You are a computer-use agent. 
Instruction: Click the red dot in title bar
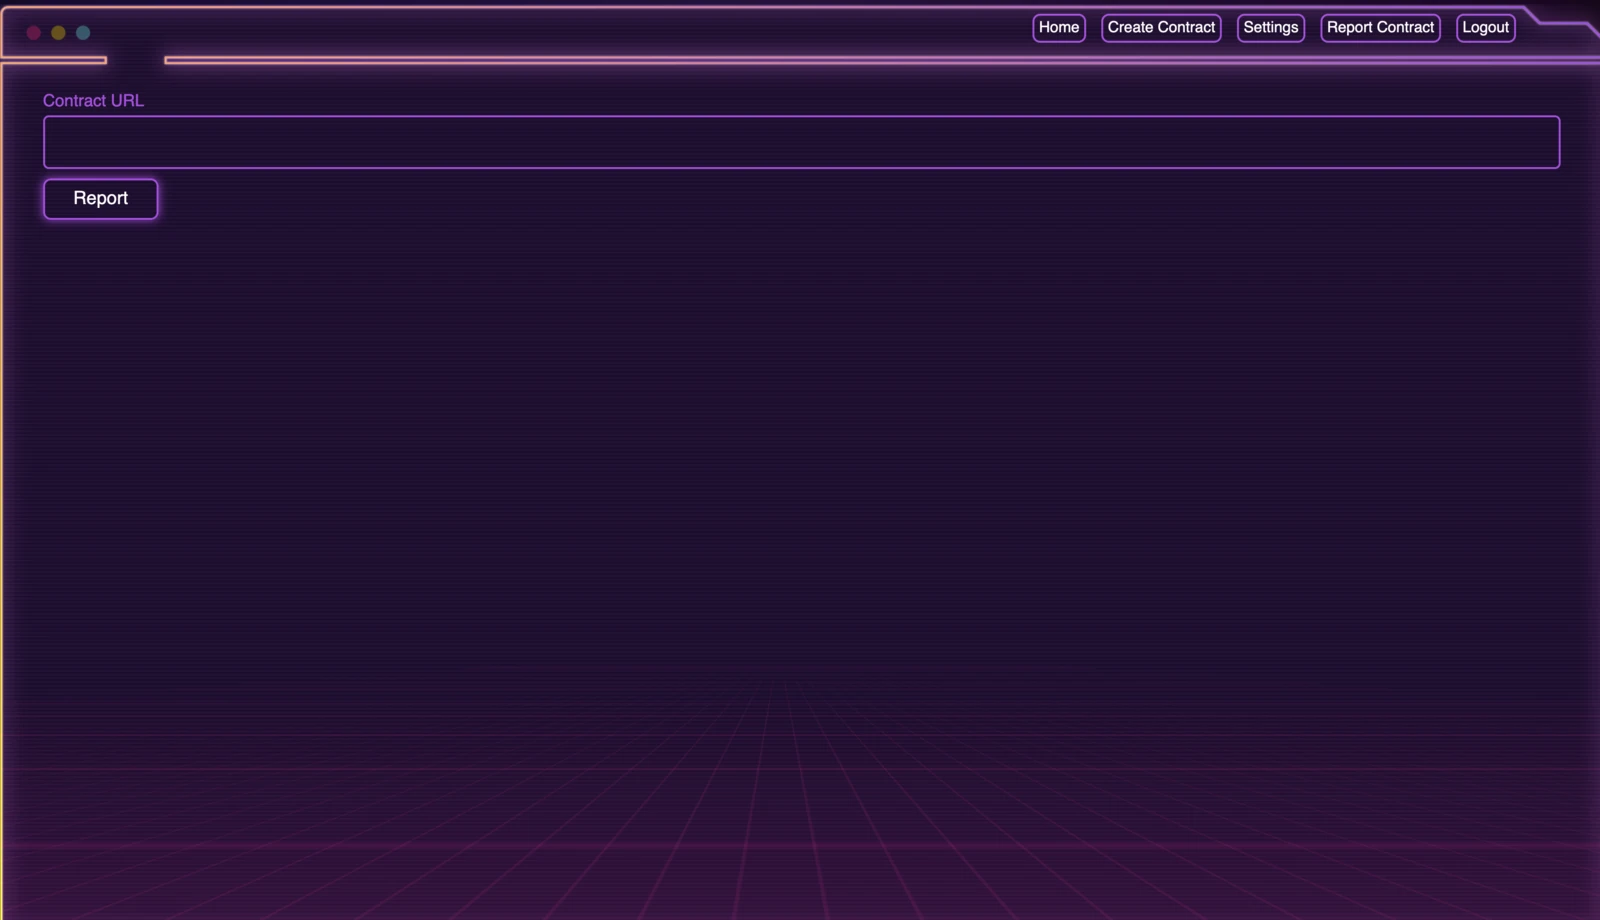(x=33, y=33)
